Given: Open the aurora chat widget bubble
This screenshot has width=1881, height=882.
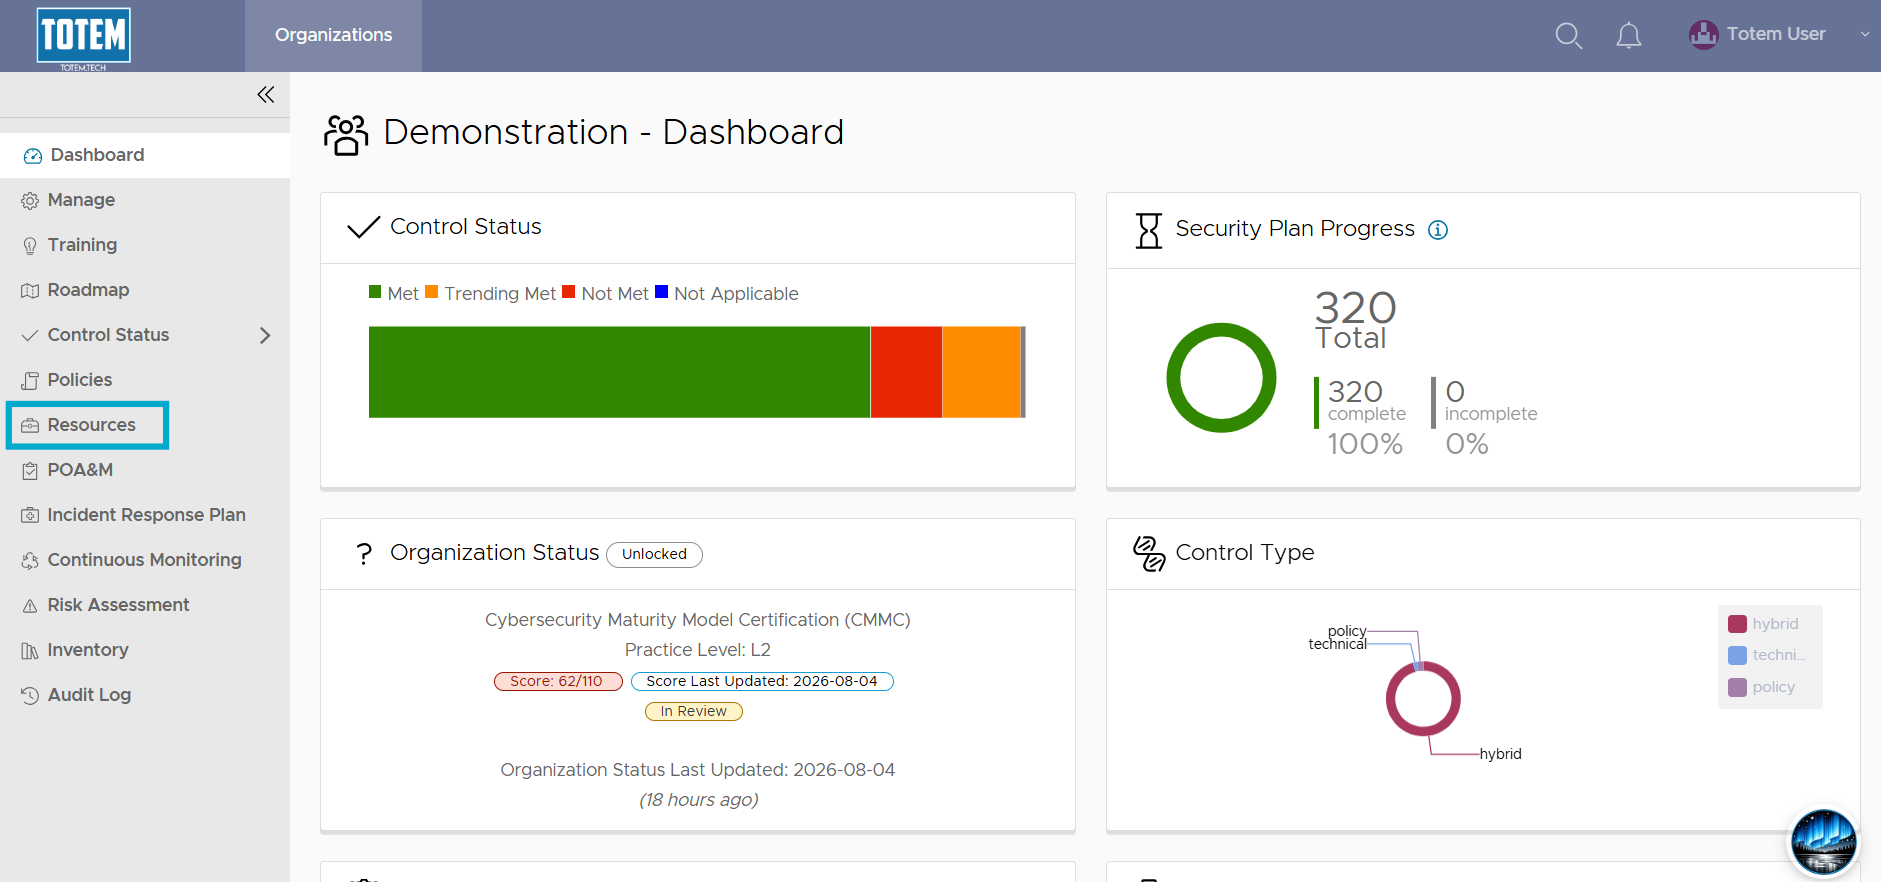Looking at the screenshot, I should (x=1824, y=842).
